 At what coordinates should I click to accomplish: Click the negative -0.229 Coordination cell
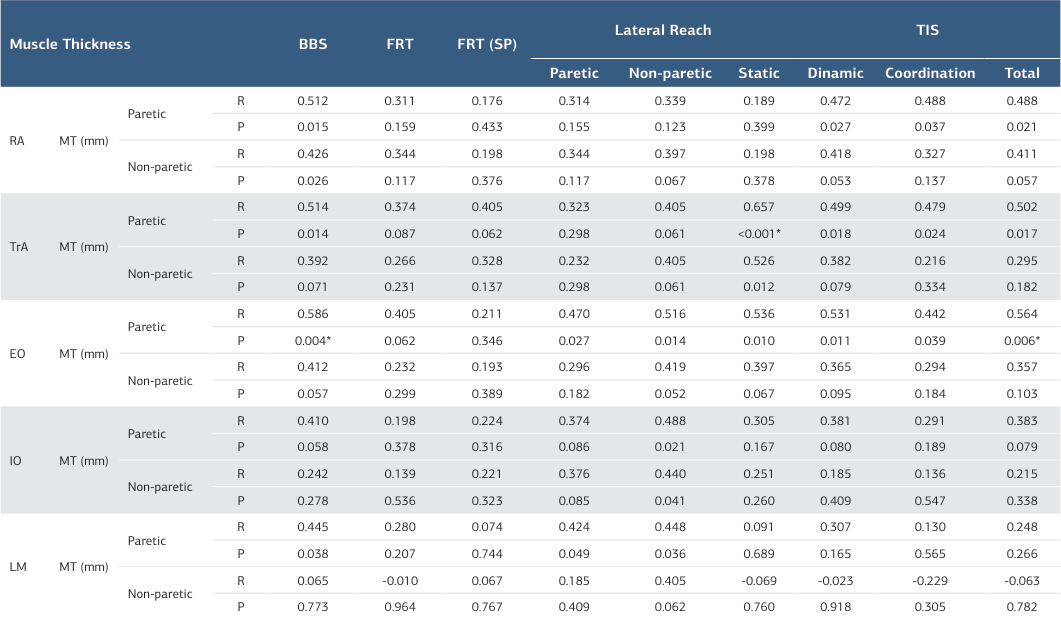tap(930, 581)
